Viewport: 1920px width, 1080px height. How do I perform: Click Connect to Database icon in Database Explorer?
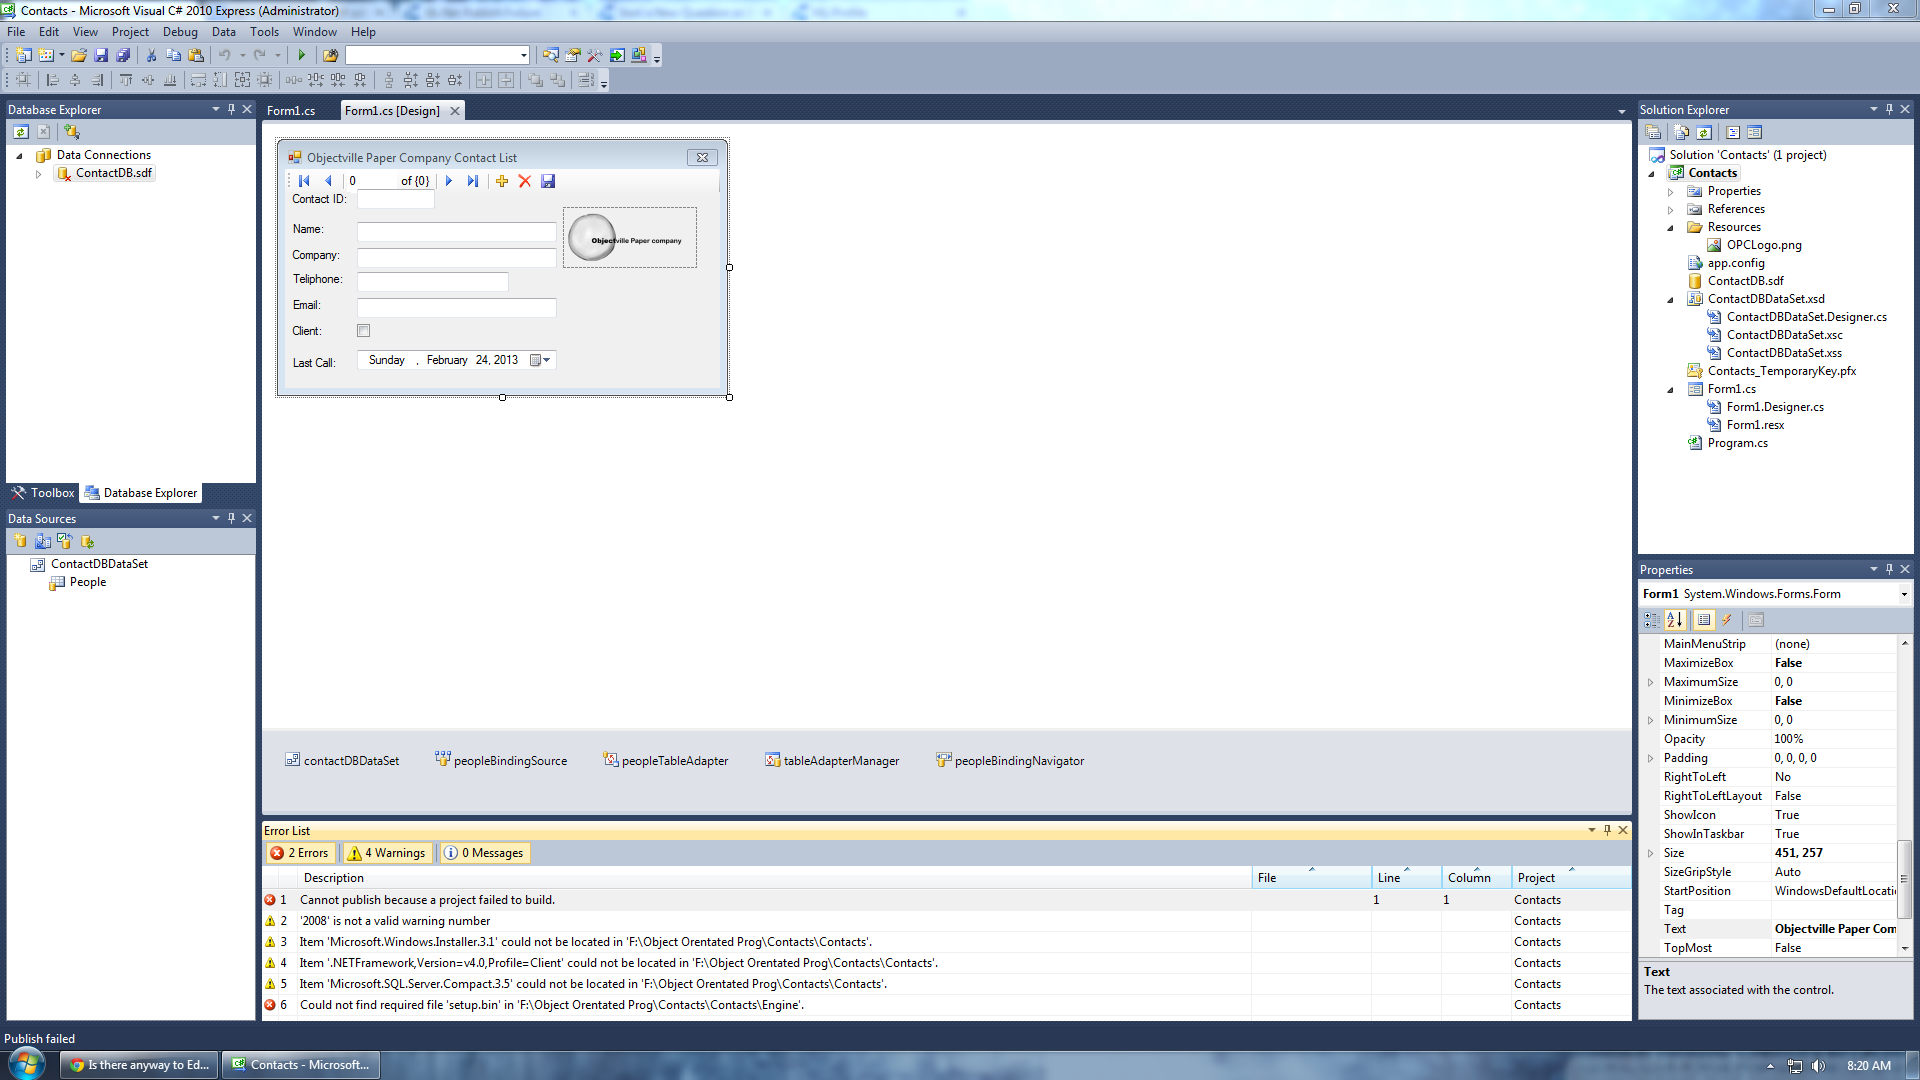click(71, 131)
